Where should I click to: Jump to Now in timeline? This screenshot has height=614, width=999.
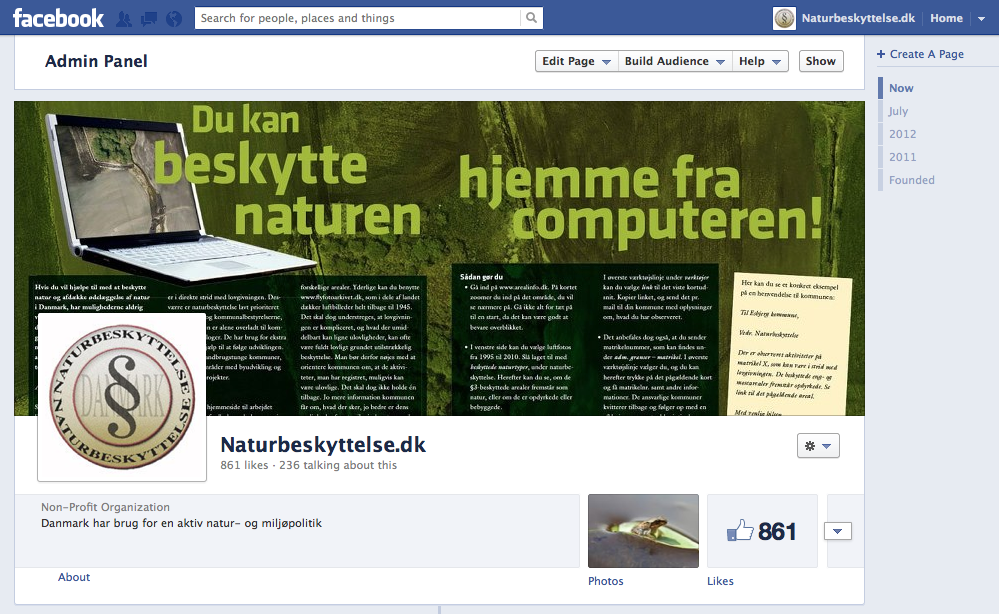tap(901, 88)
